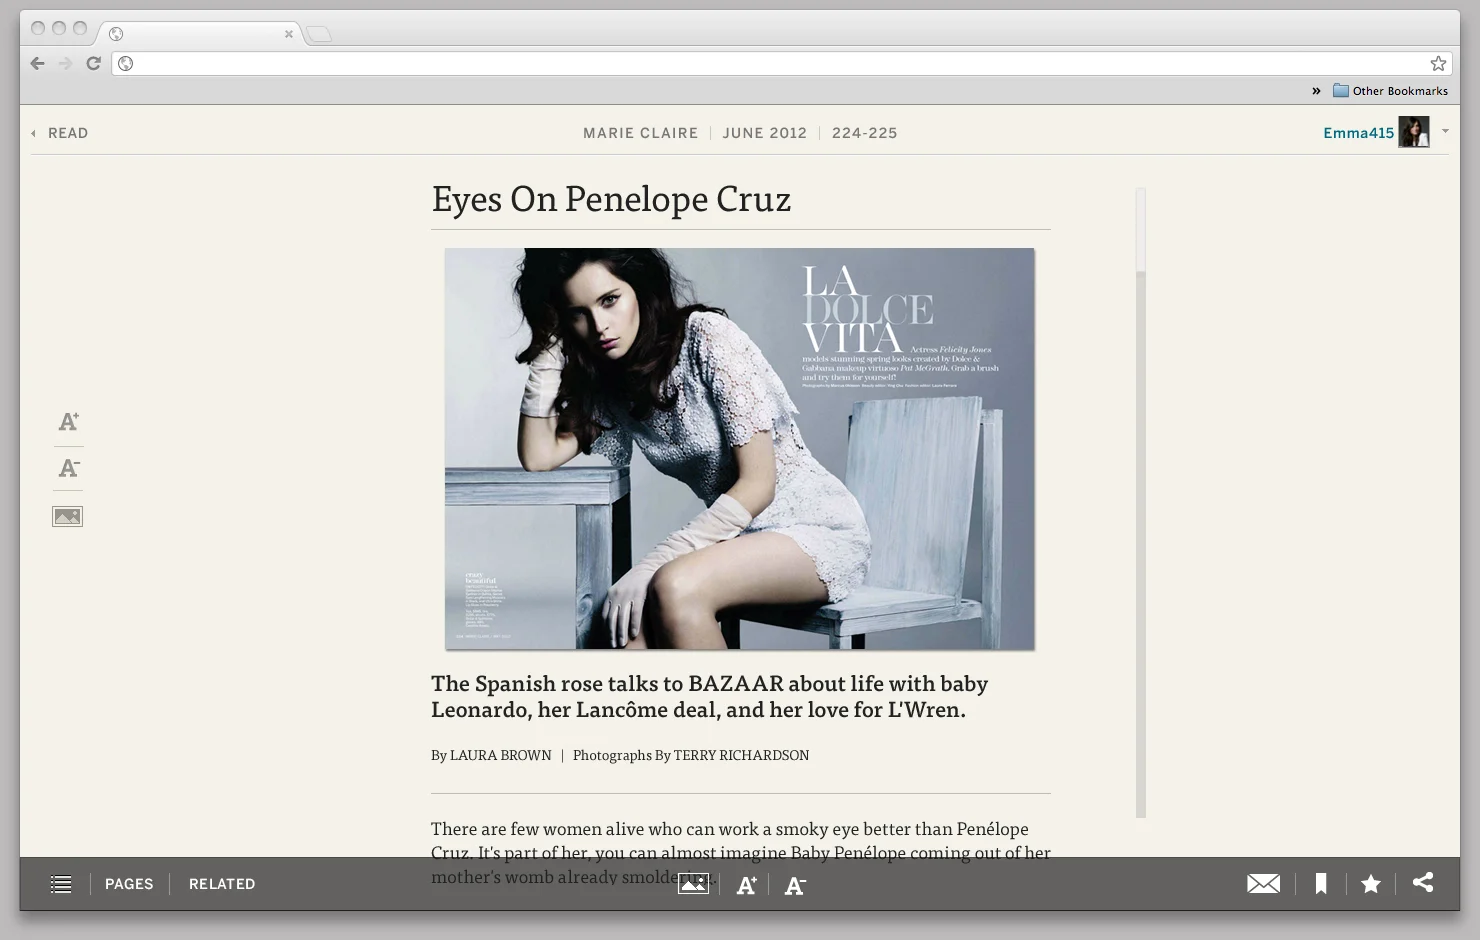Click author name LAURA BROWN
This screenshot has width=1480, height=940.
[501, 755]
